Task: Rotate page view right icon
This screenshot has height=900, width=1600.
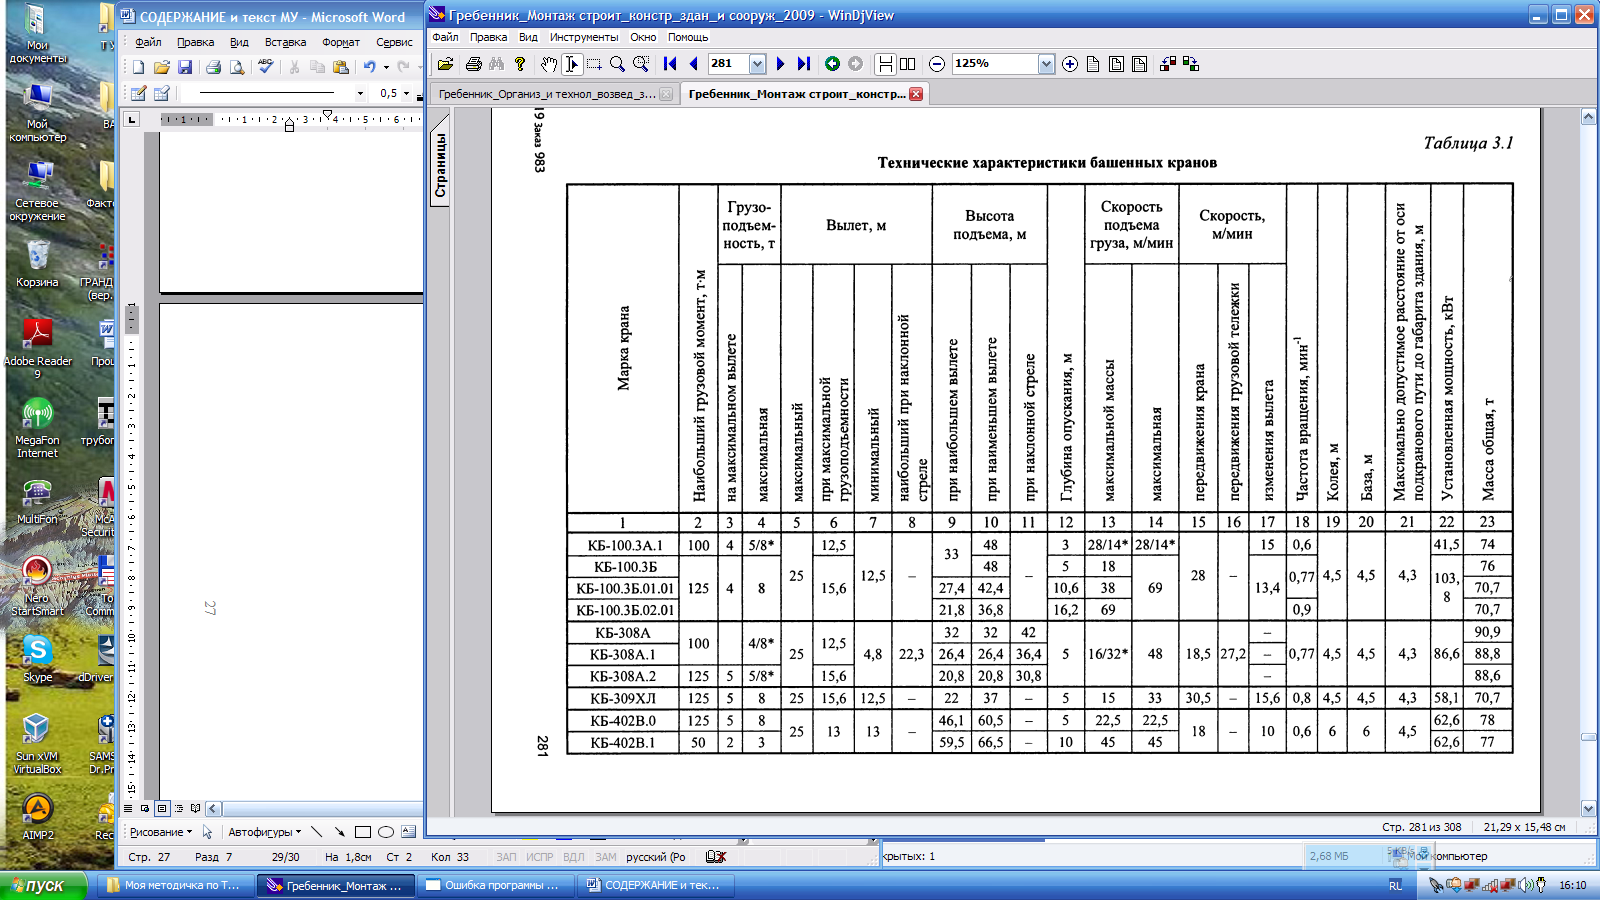Action: (x=1191, y=64)
